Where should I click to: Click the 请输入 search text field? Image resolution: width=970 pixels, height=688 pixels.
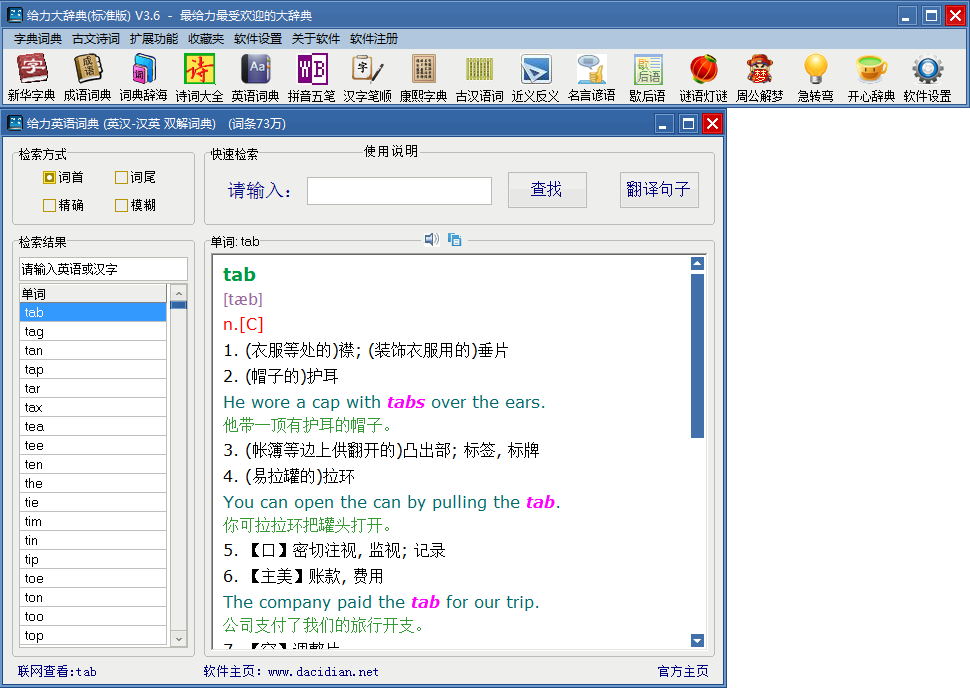[x=399, y=191]
